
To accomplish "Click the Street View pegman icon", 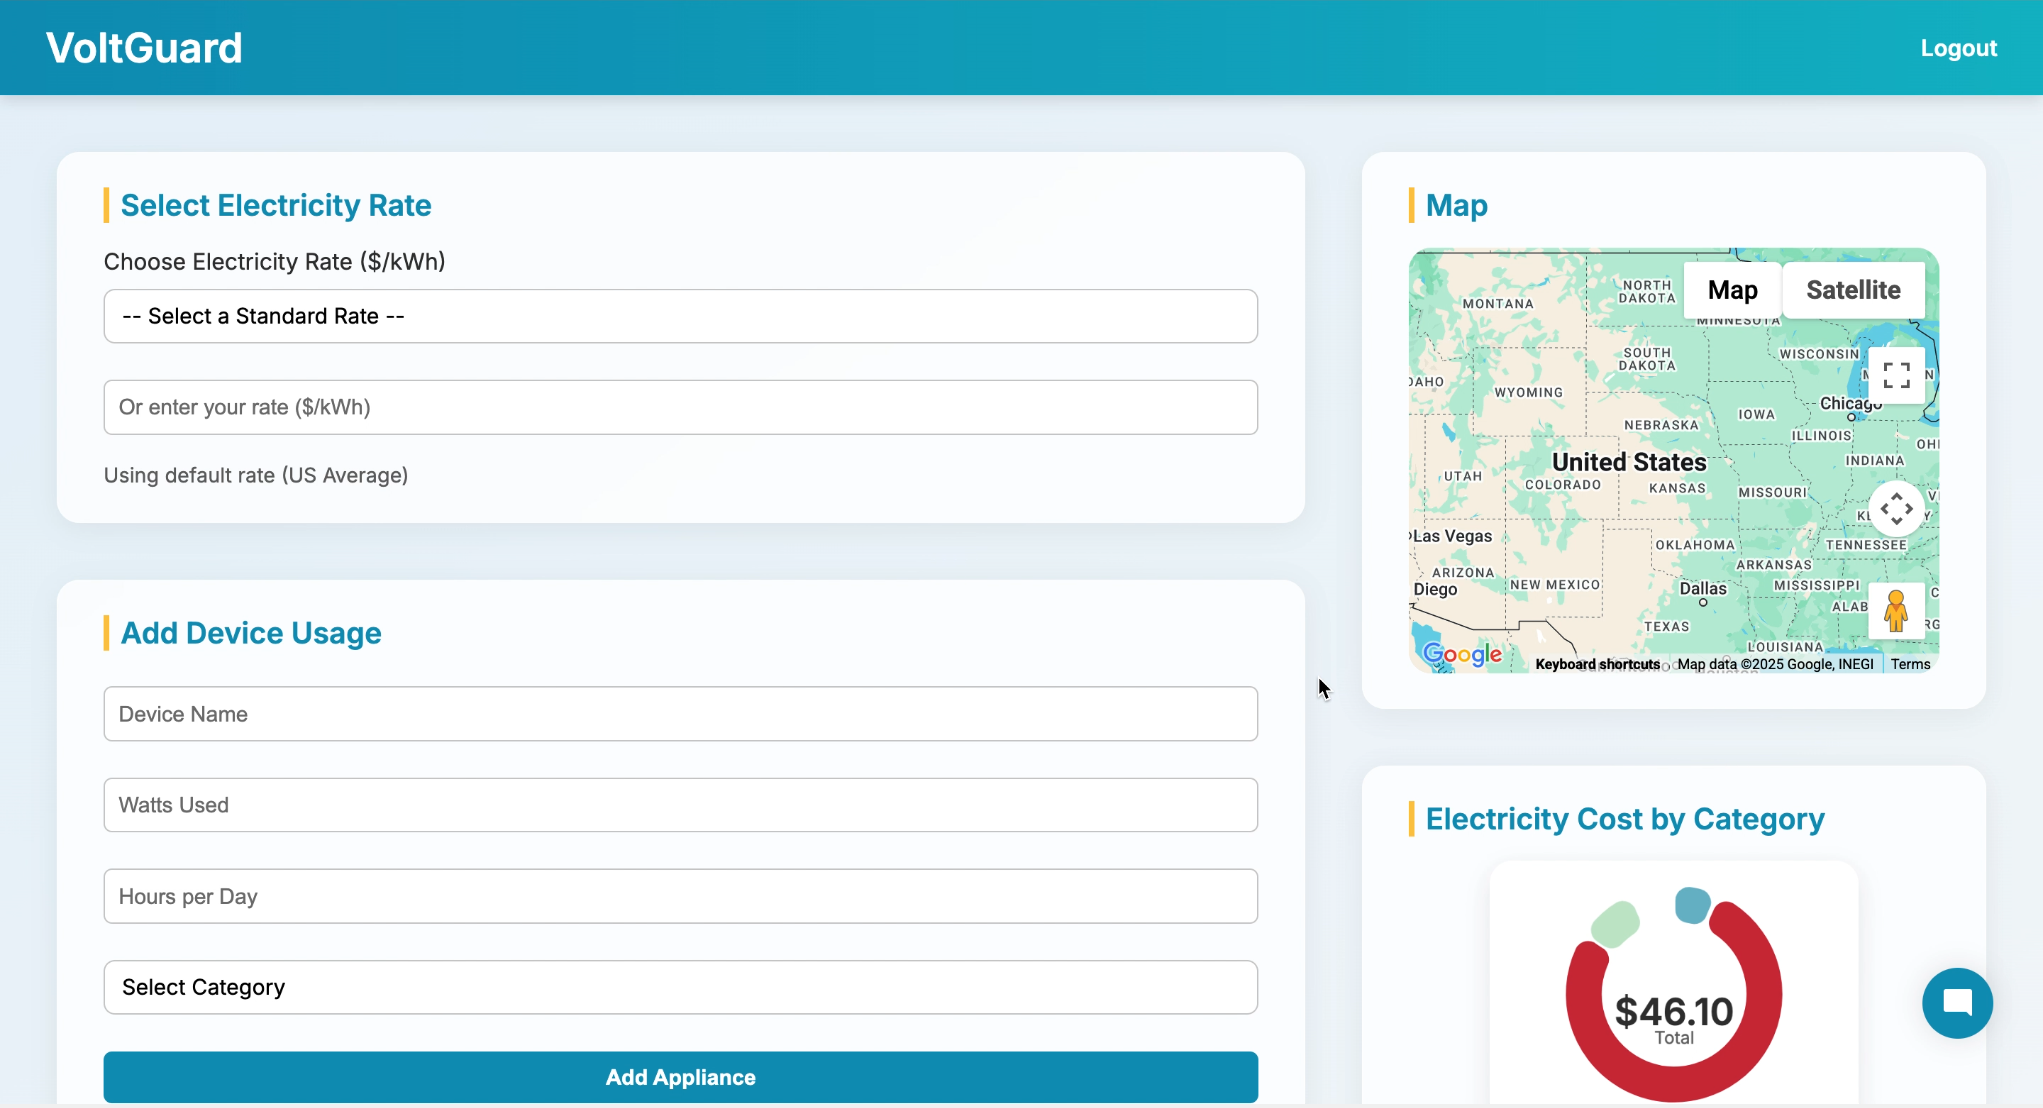I will (1896, 610).
